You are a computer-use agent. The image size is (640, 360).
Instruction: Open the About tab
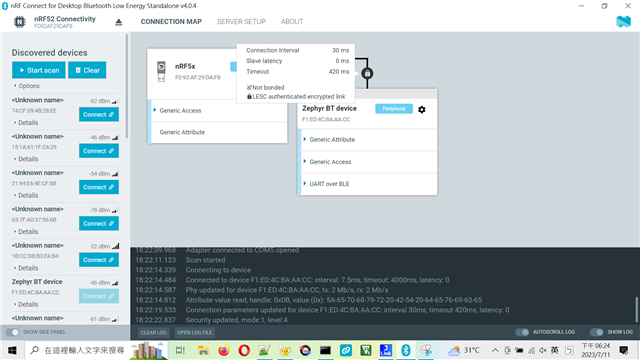click(x=292, y=22)
